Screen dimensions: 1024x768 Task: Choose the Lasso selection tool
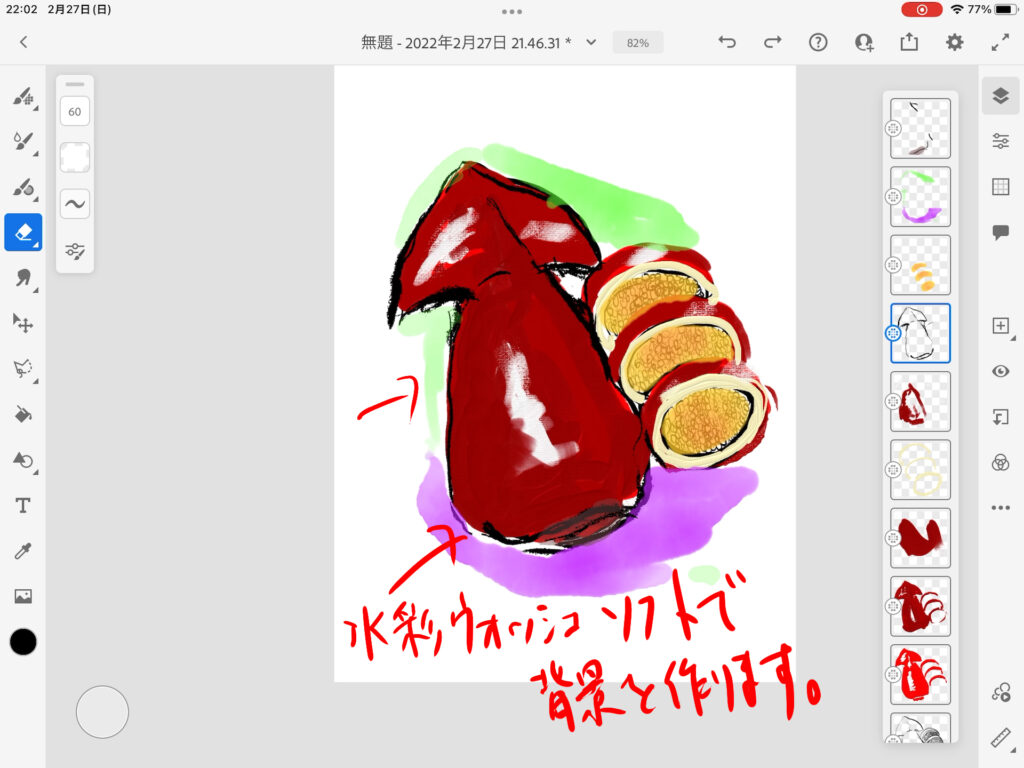coord(22,369)
